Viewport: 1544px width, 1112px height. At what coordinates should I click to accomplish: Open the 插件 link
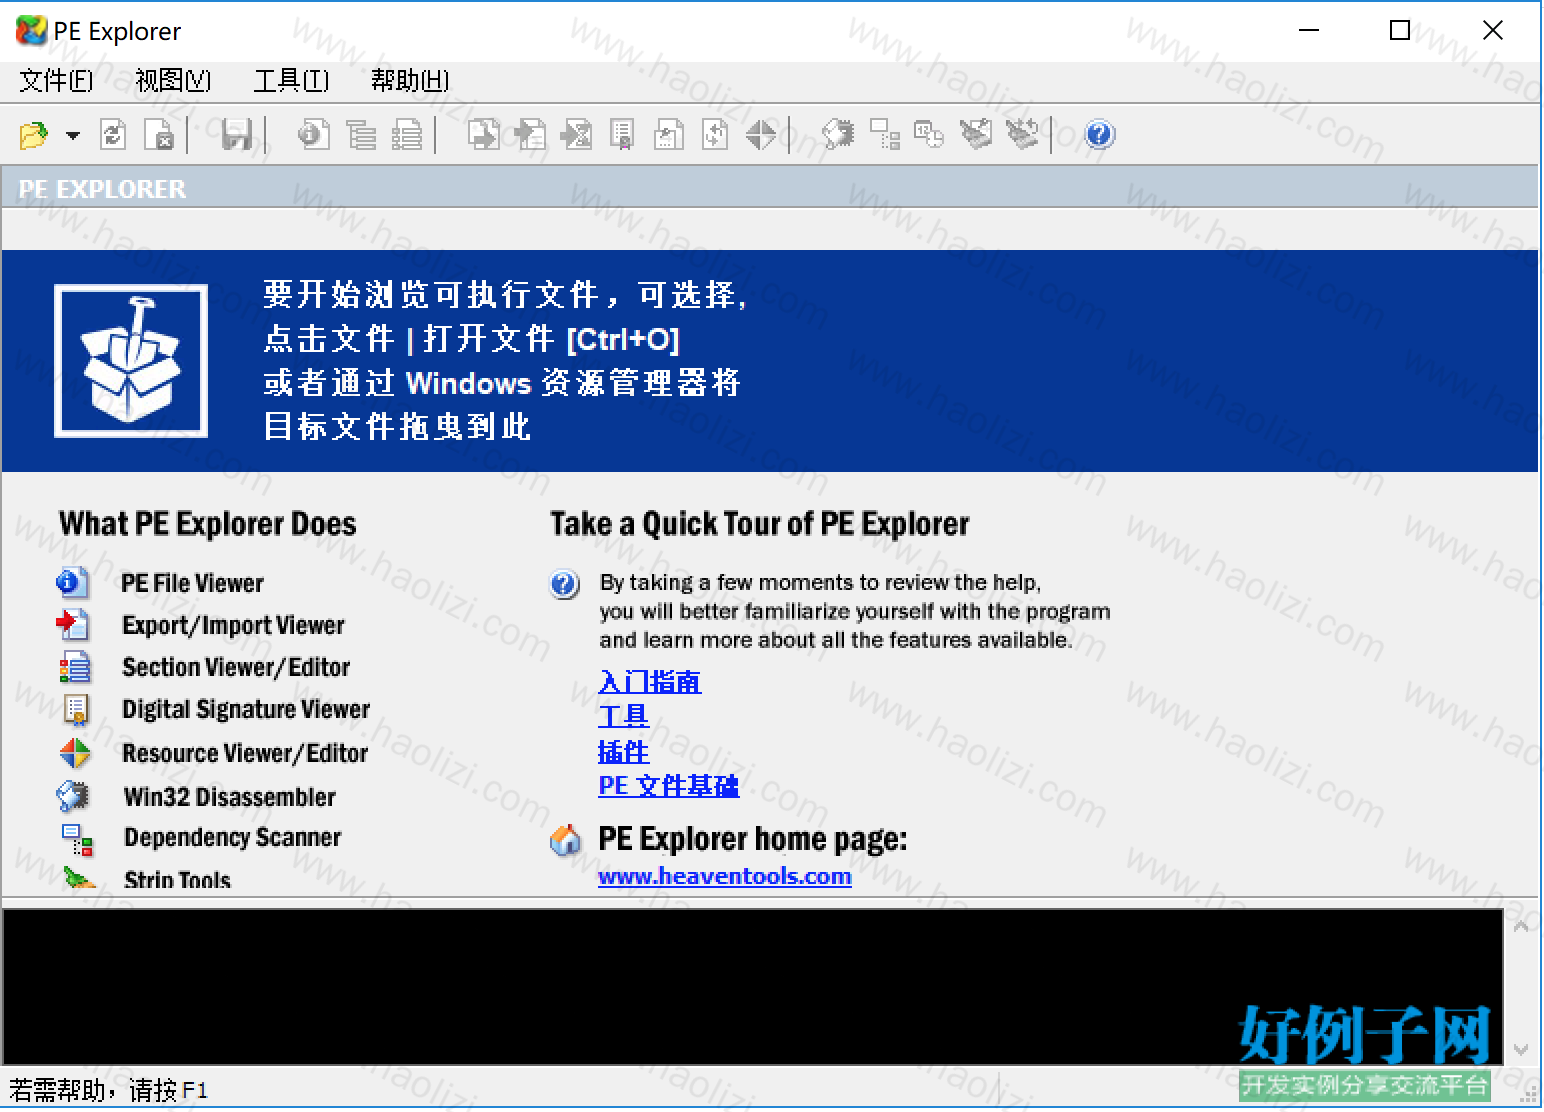pos(624,751)
